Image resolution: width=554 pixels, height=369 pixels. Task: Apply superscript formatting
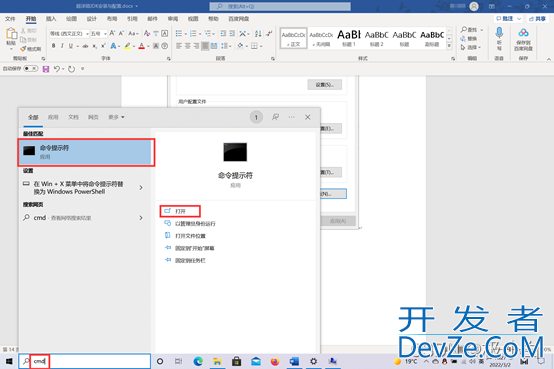click(103, 46)
